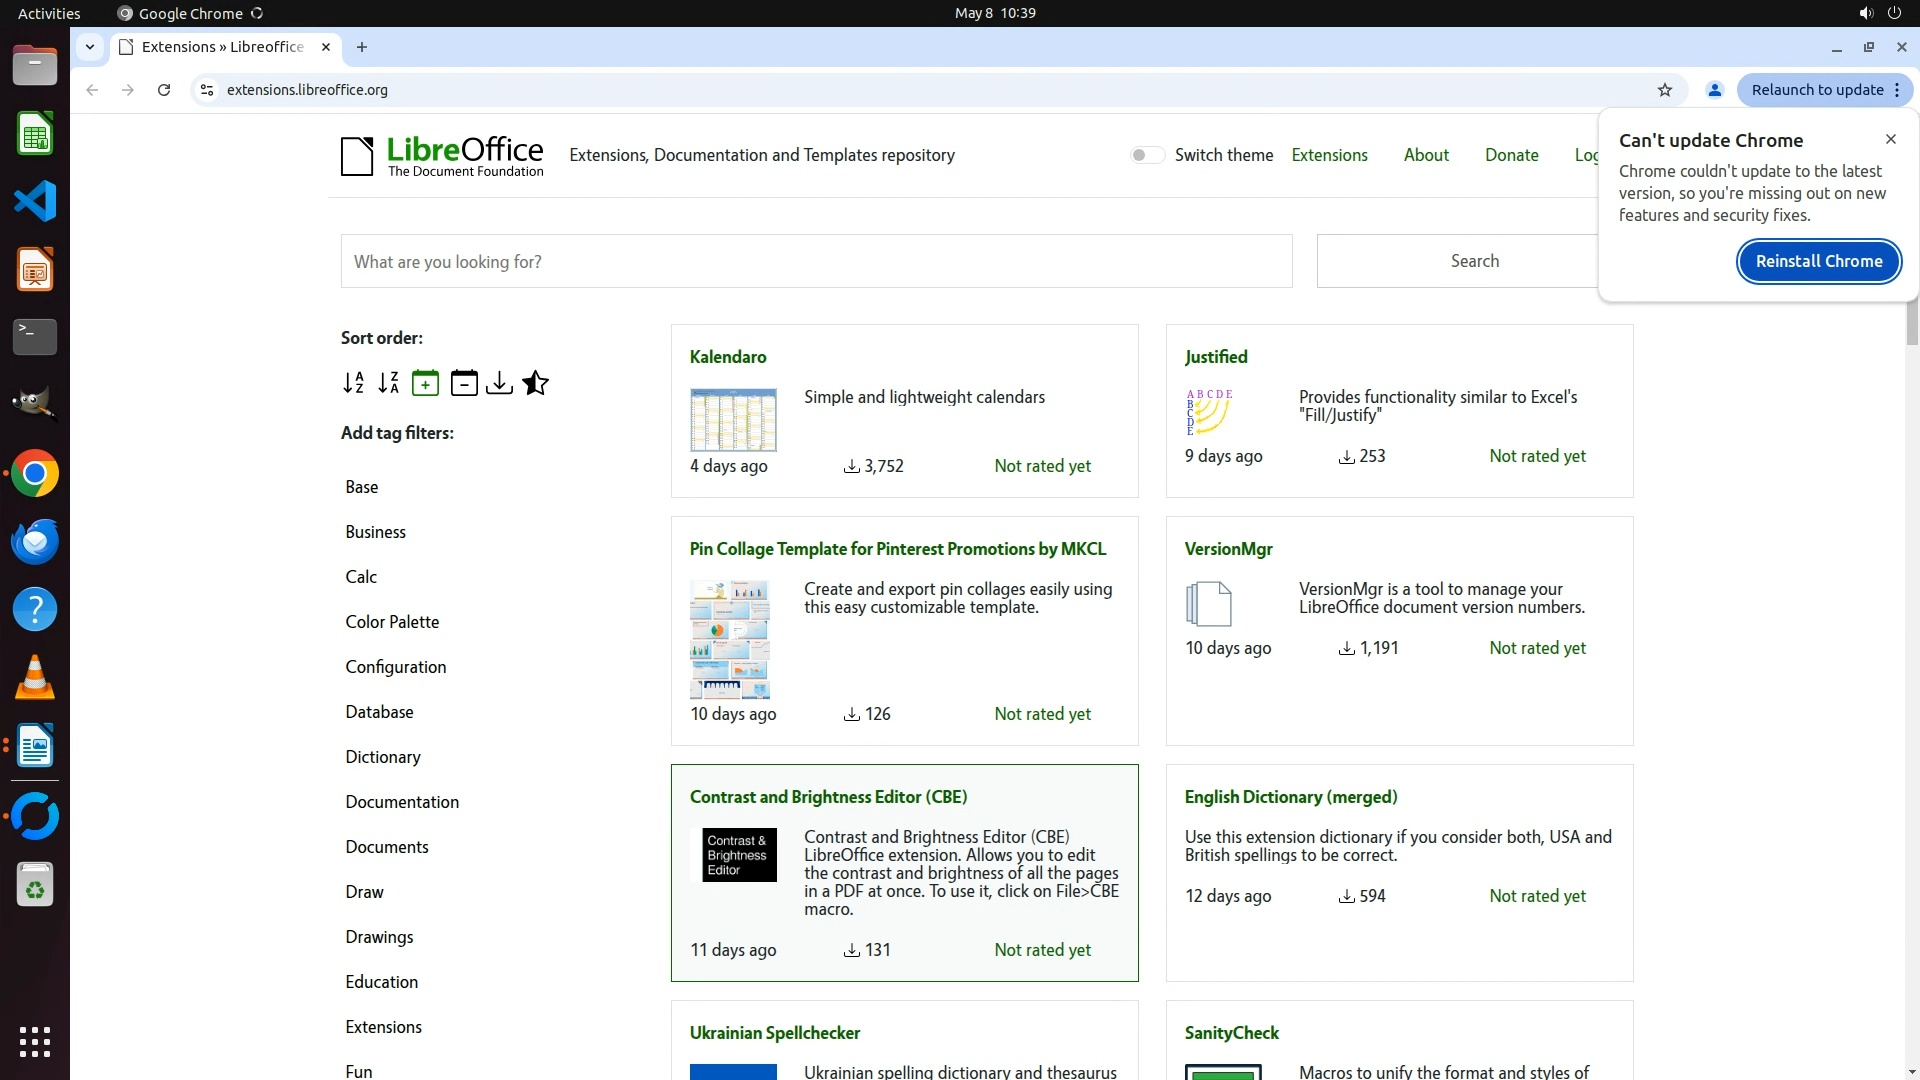The height and width of the screenshot is (1080, 1920).
Task: Open the Kalendaro extension link
Action: [728, 357]
